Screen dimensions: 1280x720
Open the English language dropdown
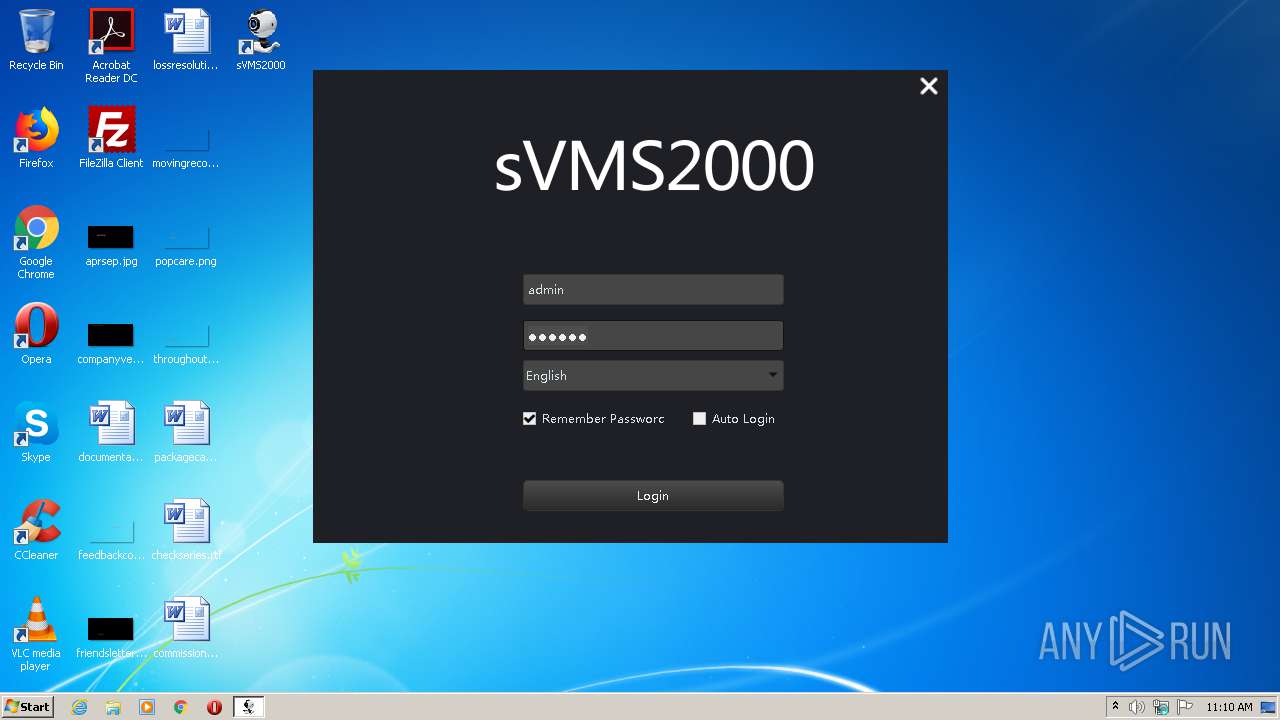pos(653,376)
